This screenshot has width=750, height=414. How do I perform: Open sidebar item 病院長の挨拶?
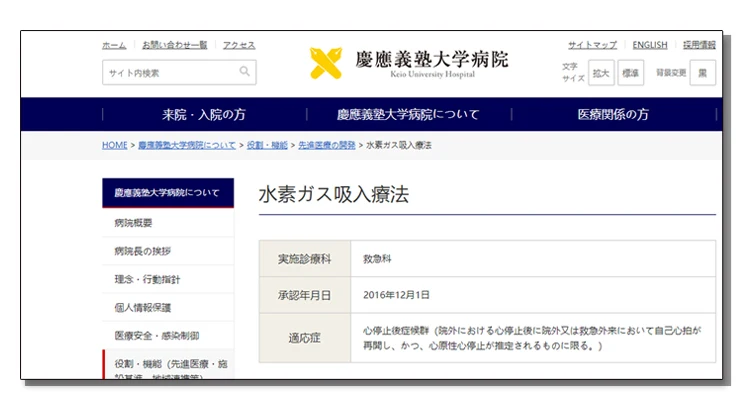tap(168, 251)
